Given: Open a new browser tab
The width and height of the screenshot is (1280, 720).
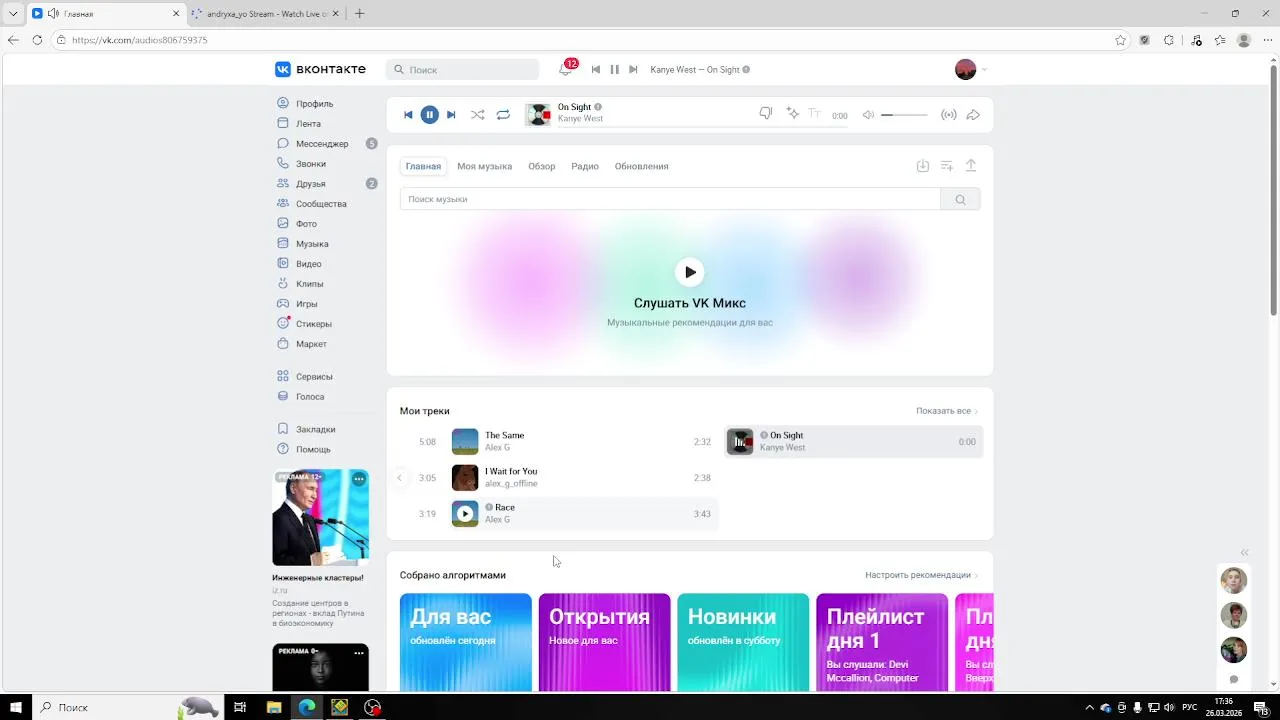Looking at the screenshot, I should 360,14.
